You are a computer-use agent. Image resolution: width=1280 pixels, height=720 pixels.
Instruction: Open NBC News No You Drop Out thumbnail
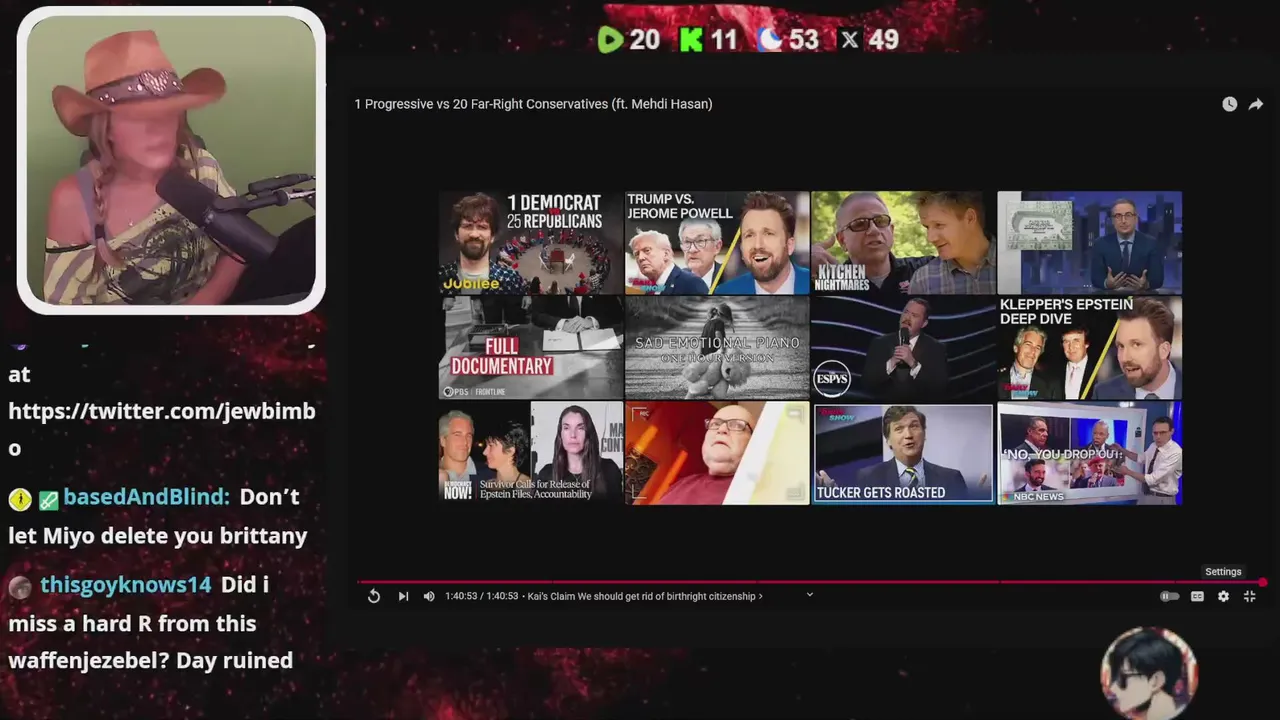pos(1089,453)
